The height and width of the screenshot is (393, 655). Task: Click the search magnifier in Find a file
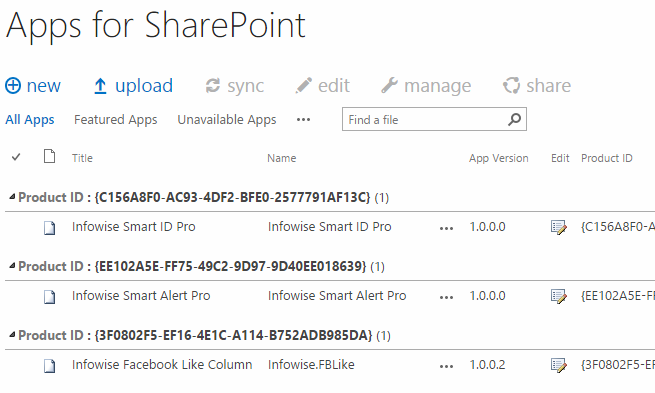515,119
